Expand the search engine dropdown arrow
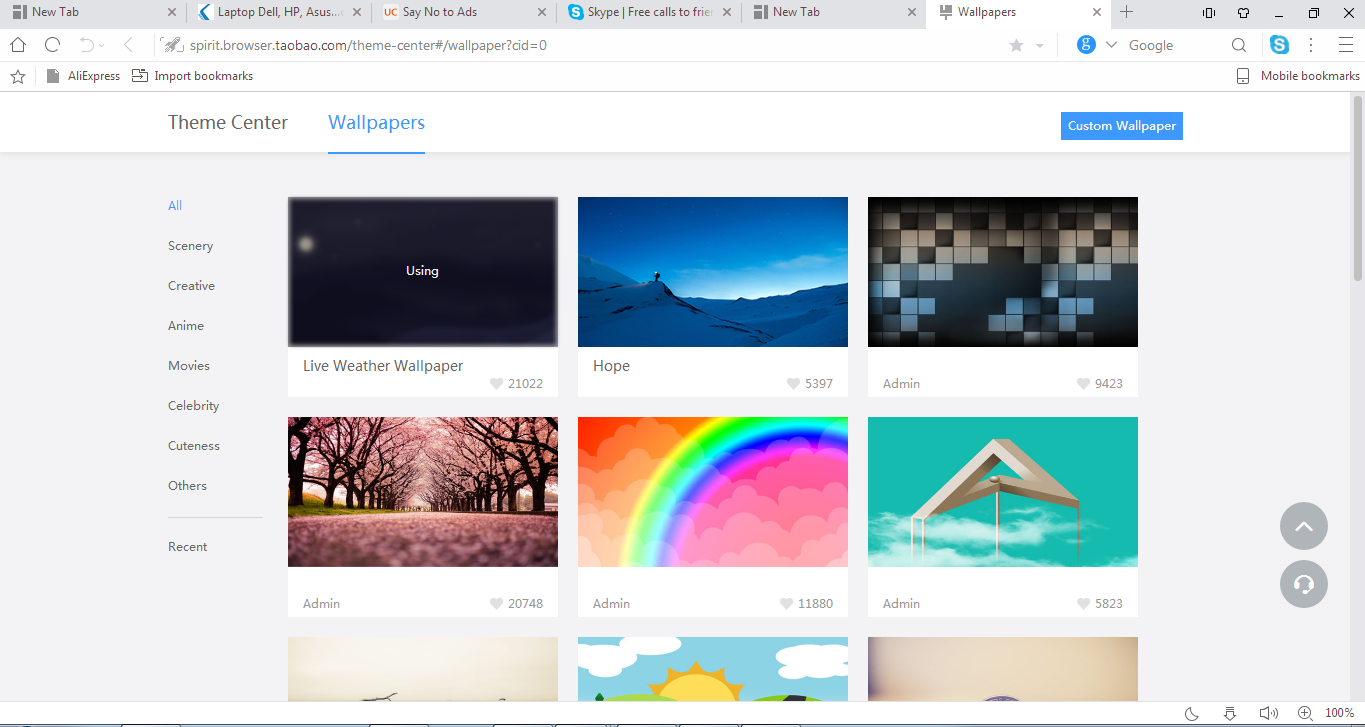The image size is (1365, 727). [1111, 45]
